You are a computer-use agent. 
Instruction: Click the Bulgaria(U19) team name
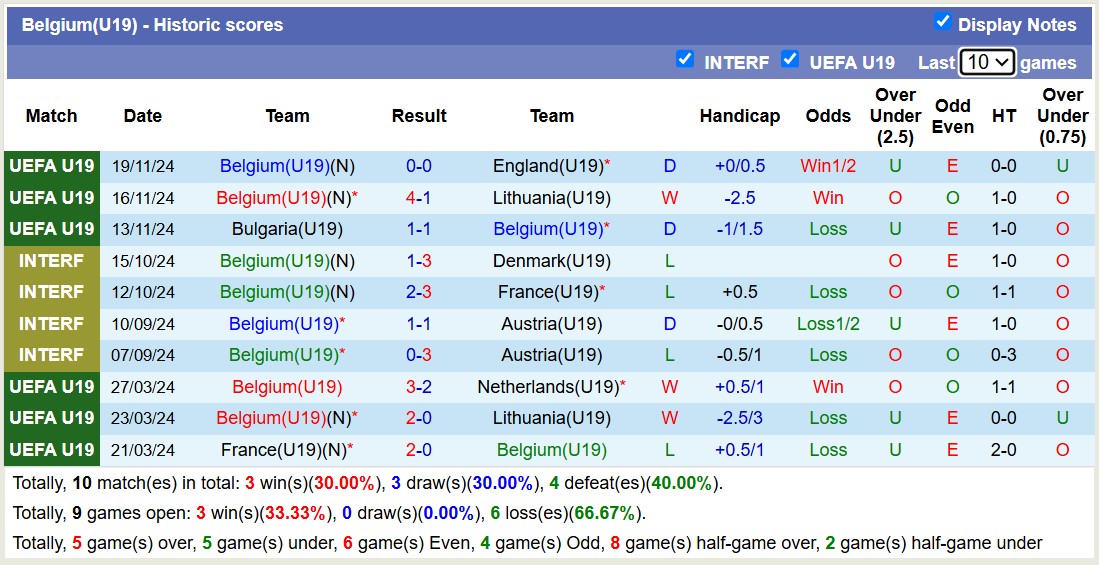pos(287,229)
